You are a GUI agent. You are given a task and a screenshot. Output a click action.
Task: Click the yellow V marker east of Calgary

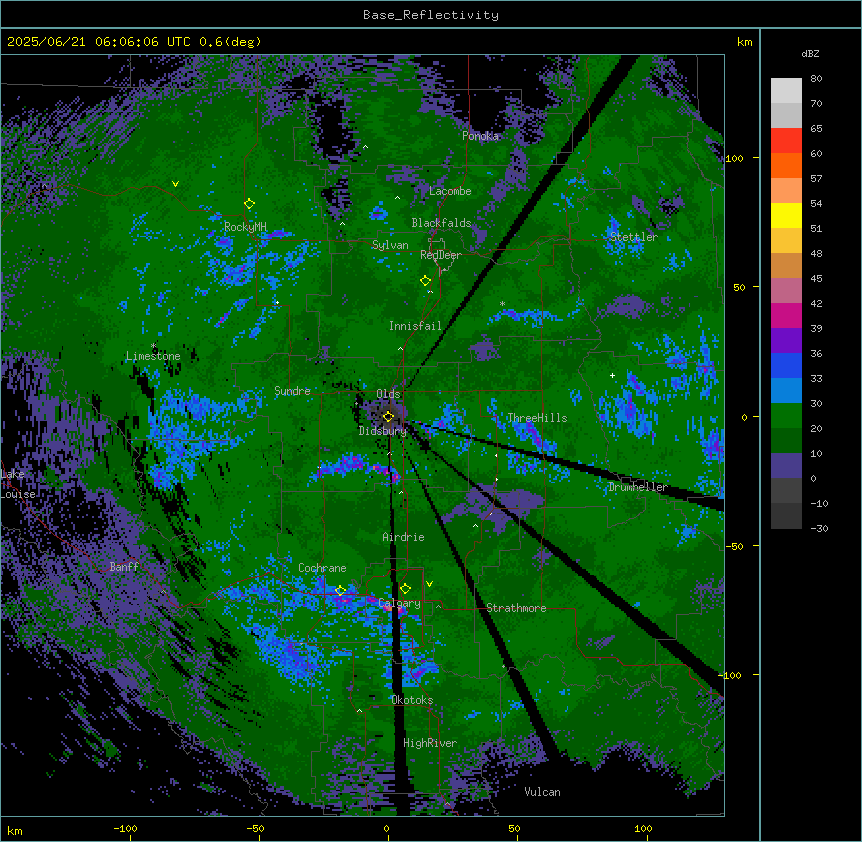coord(429,584)
